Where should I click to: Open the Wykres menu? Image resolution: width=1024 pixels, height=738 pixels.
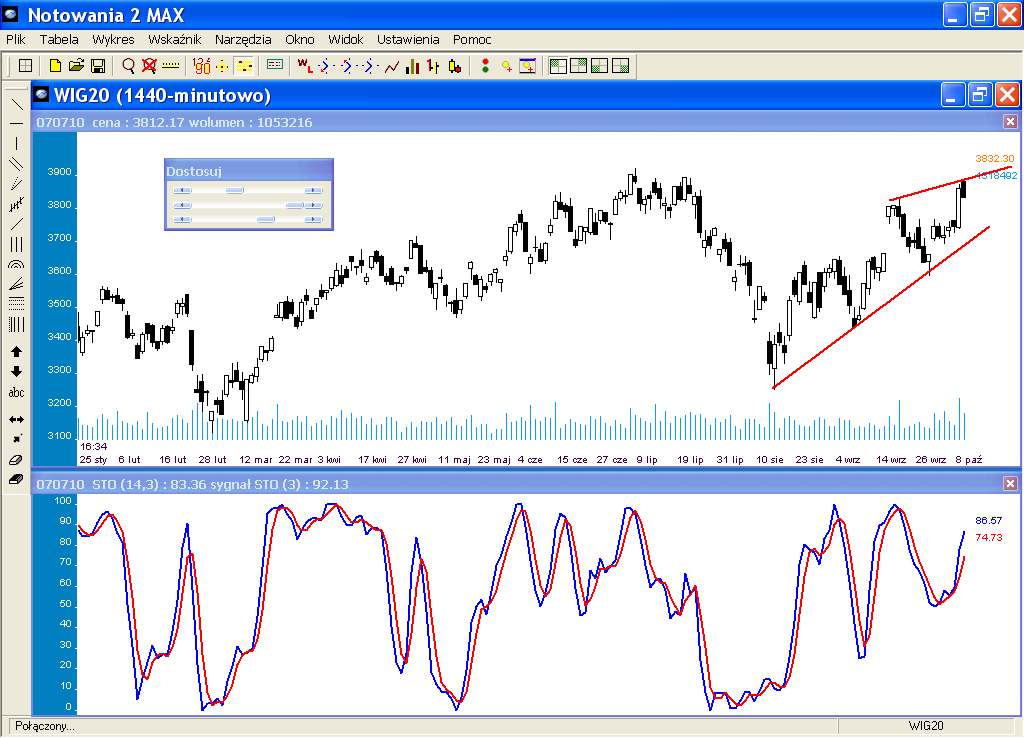pyautogui.click(x=113, y=40)
